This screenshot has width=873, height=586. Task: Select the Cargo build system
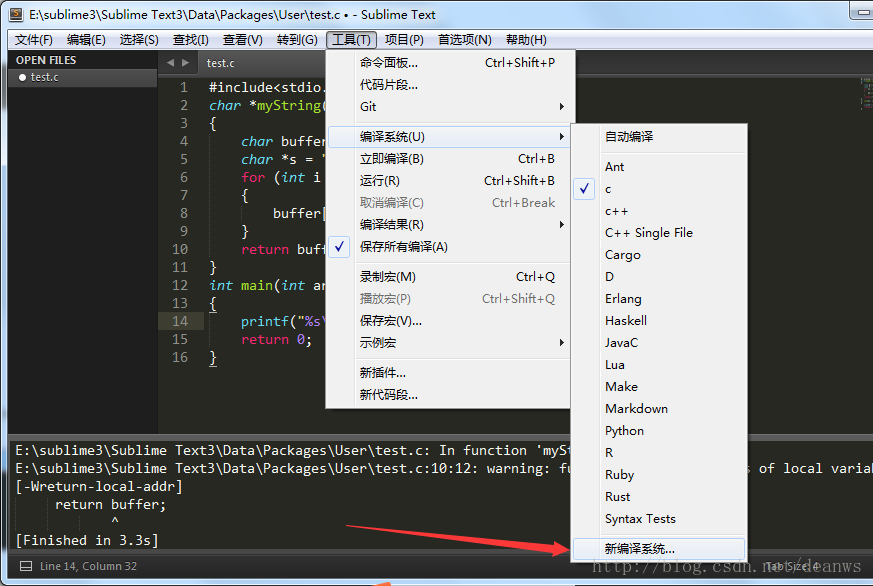(x=659, y=255)
